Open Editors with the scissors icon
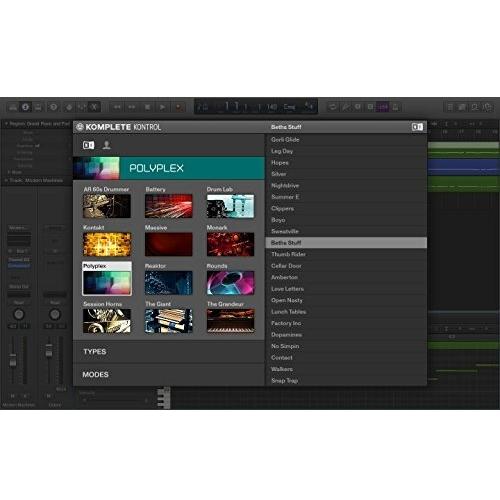 (x=94, y=107)
